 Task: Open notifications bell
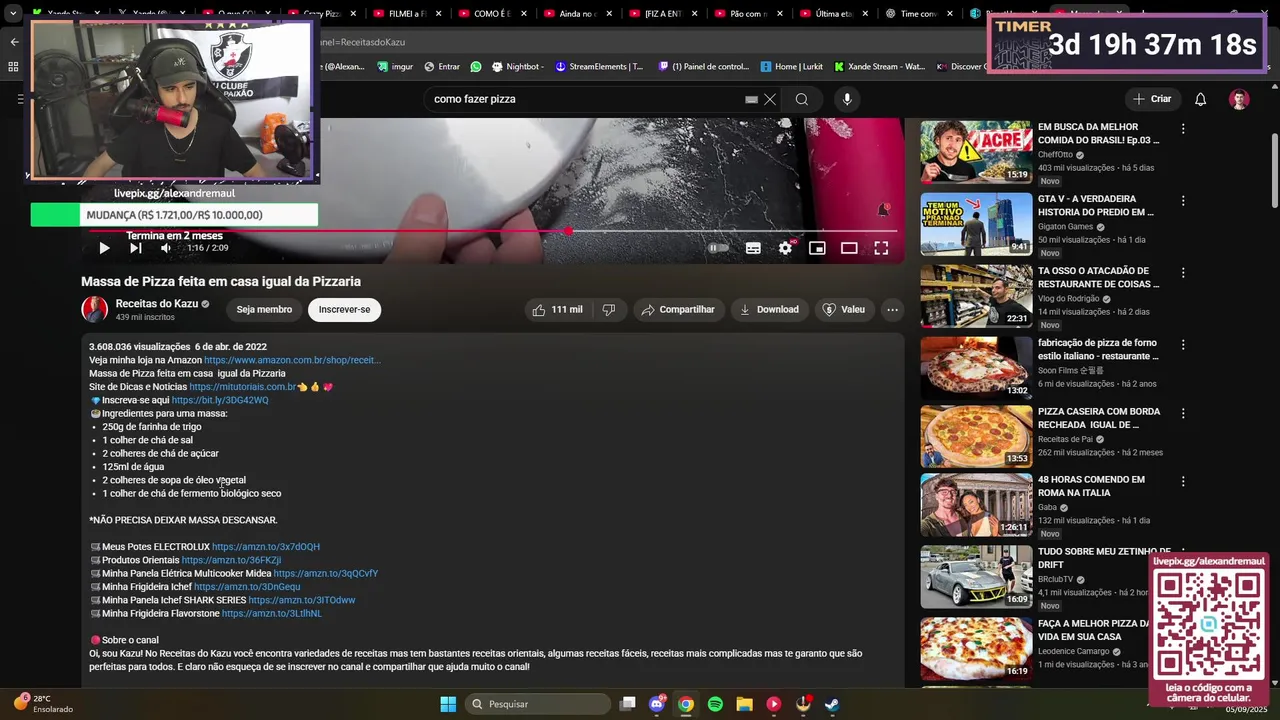(x=1201, y=99)
